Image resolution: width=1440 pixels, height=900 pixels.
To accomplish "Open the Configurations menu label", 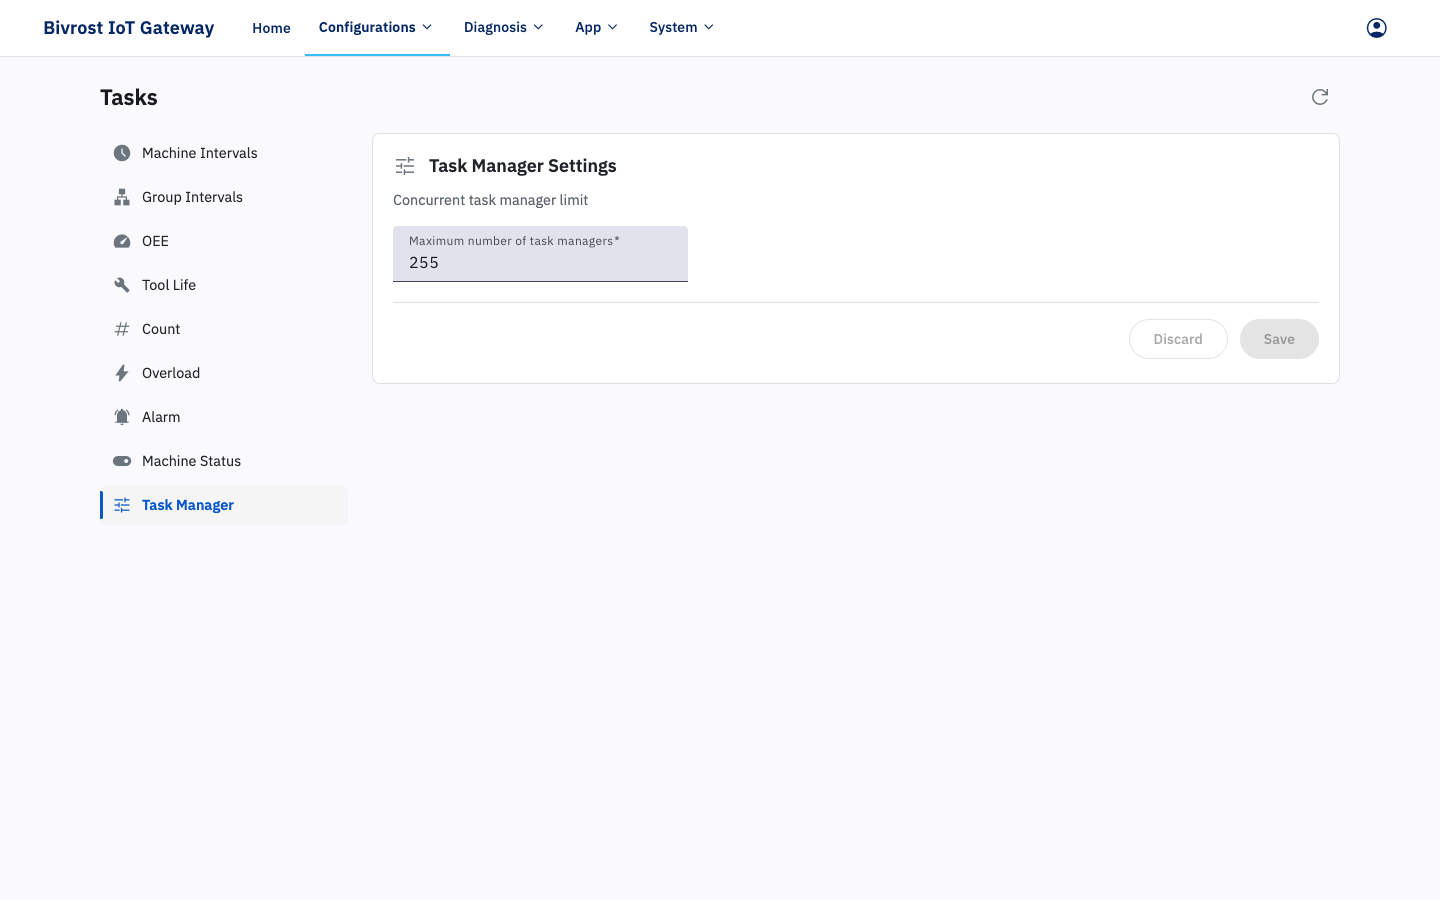I will click(367, 27).
